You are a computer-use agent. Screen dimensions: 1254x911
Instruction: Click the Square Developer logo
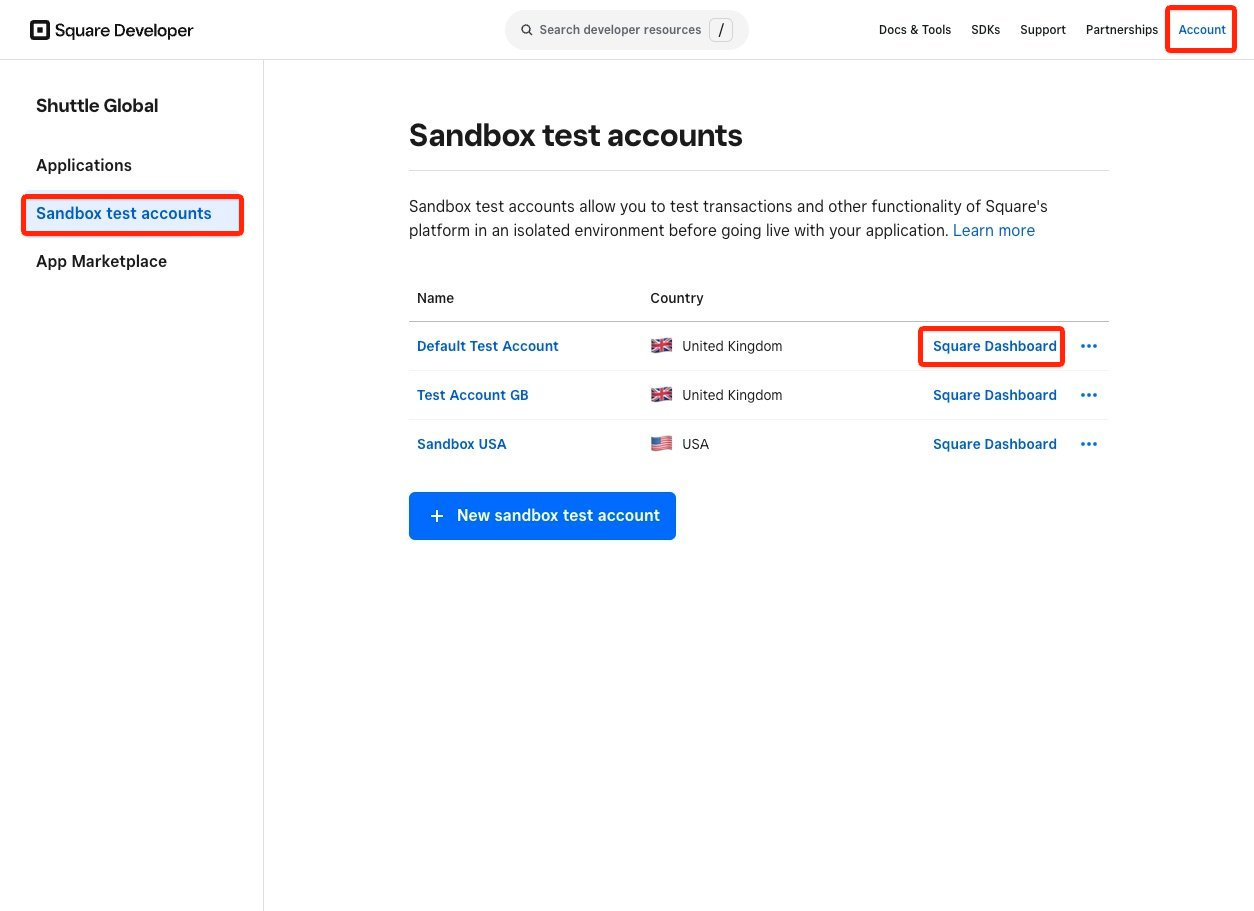pyautogui.click(x=112, y=30)
